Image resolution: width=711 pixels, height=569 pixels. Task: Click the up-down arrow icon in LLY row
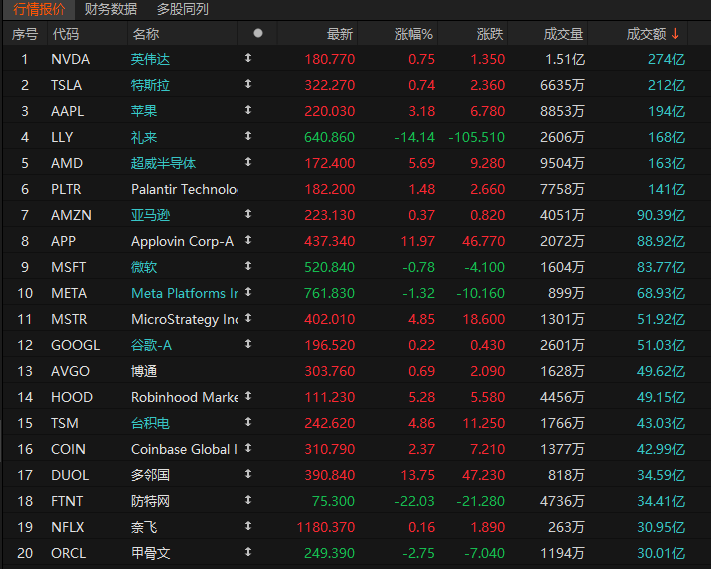tap(248, 136)
